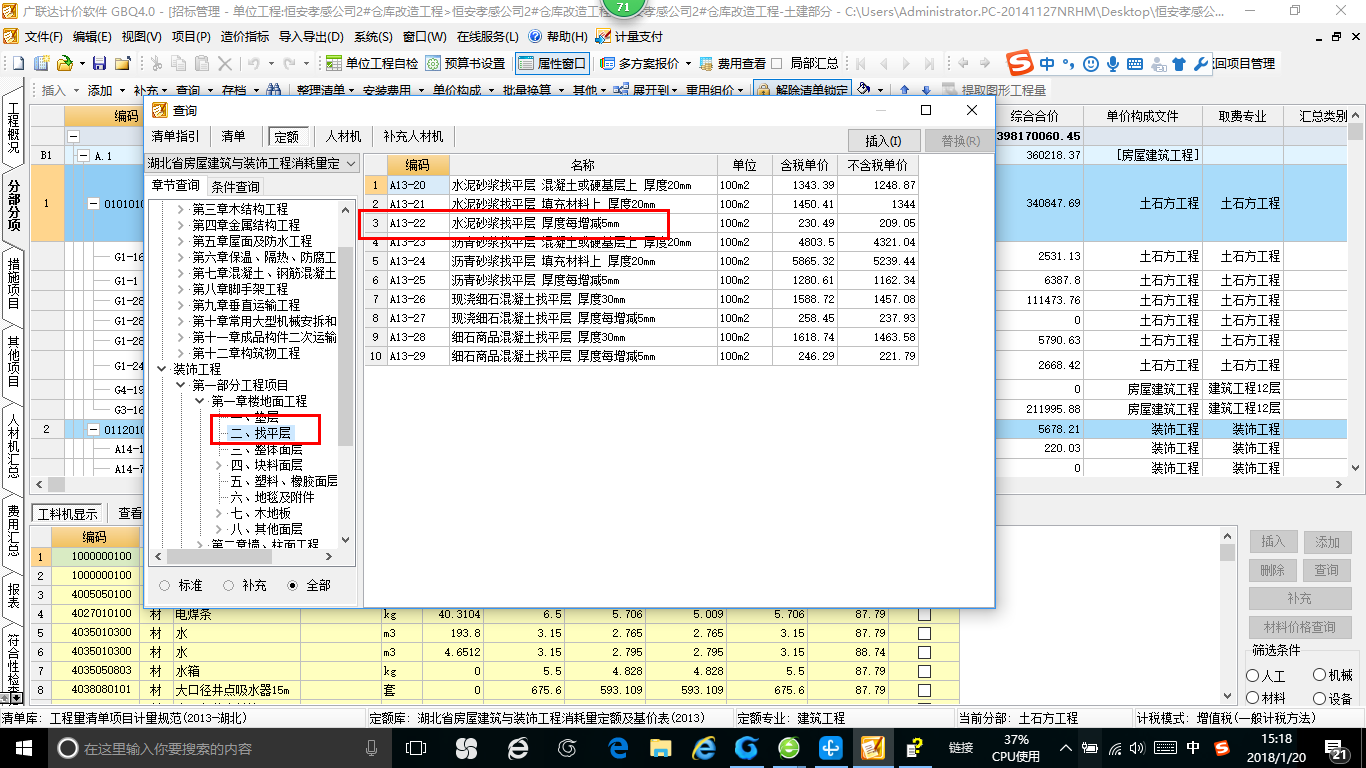The image size is (1366, 768).
Task: Toggle 局部汇总 checkbox
Action: tap(777, 63)
